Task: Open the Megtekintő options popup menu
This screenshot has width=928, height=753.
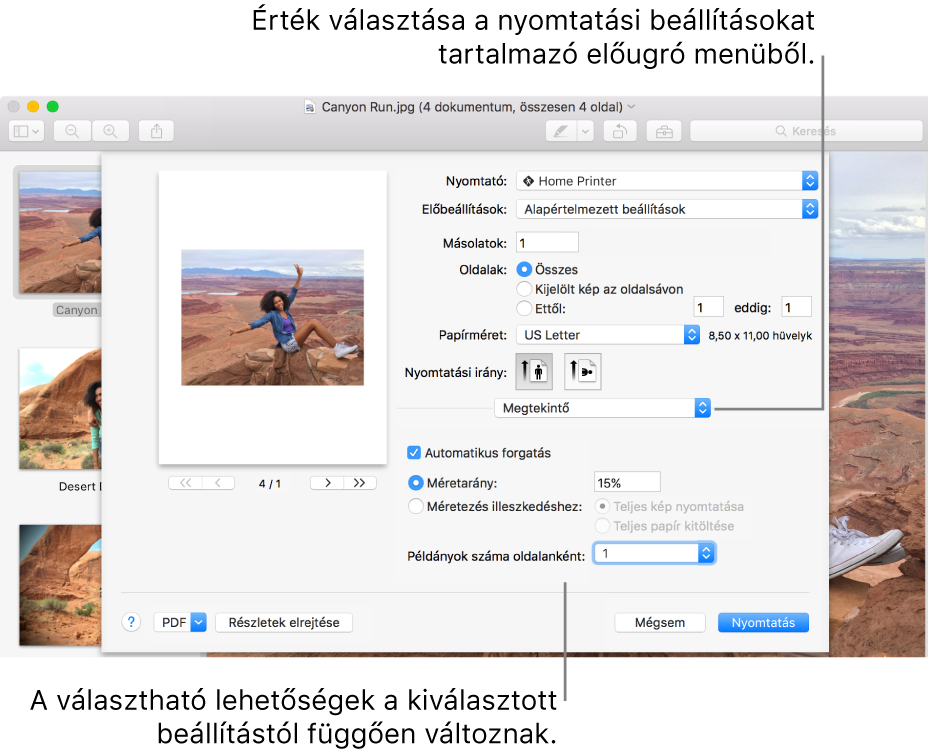Action: pyautogui.click(x=603, y=408)
